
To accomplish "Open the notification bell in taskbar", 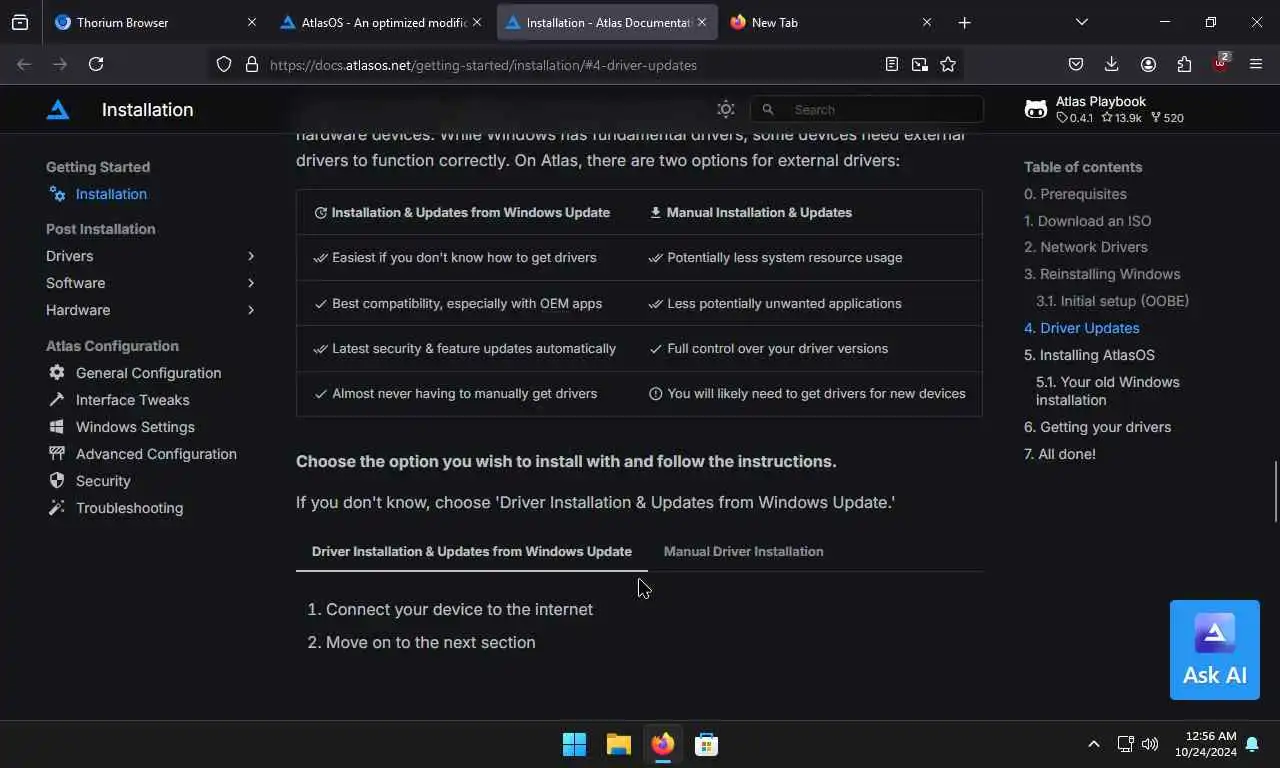I will (1252, 744).
